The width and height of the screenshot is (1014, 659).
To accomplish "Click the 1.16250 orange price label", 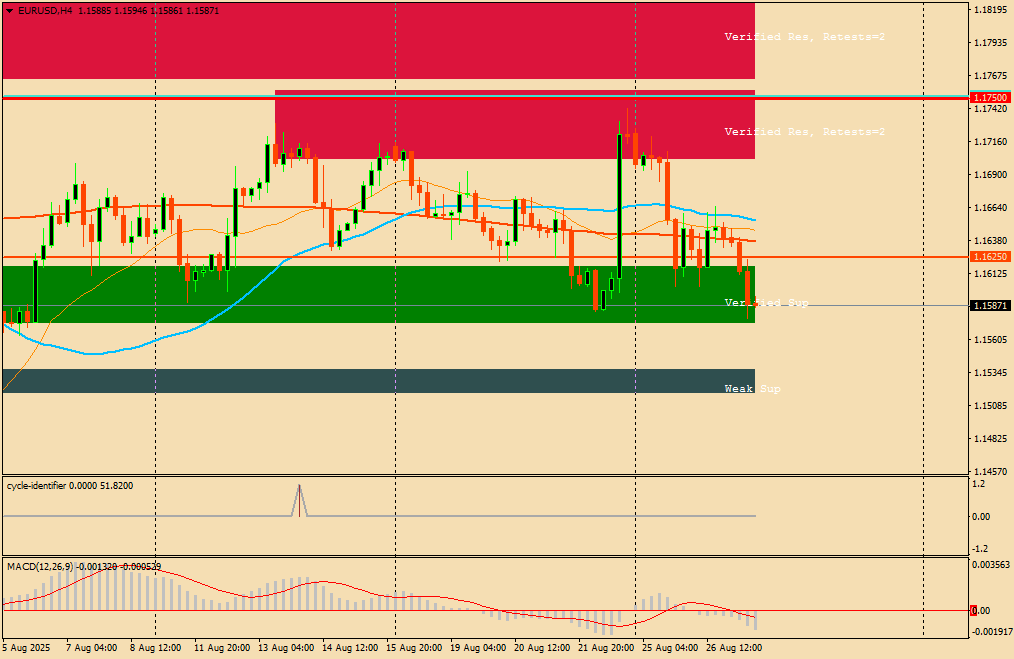I will point(990,257).
